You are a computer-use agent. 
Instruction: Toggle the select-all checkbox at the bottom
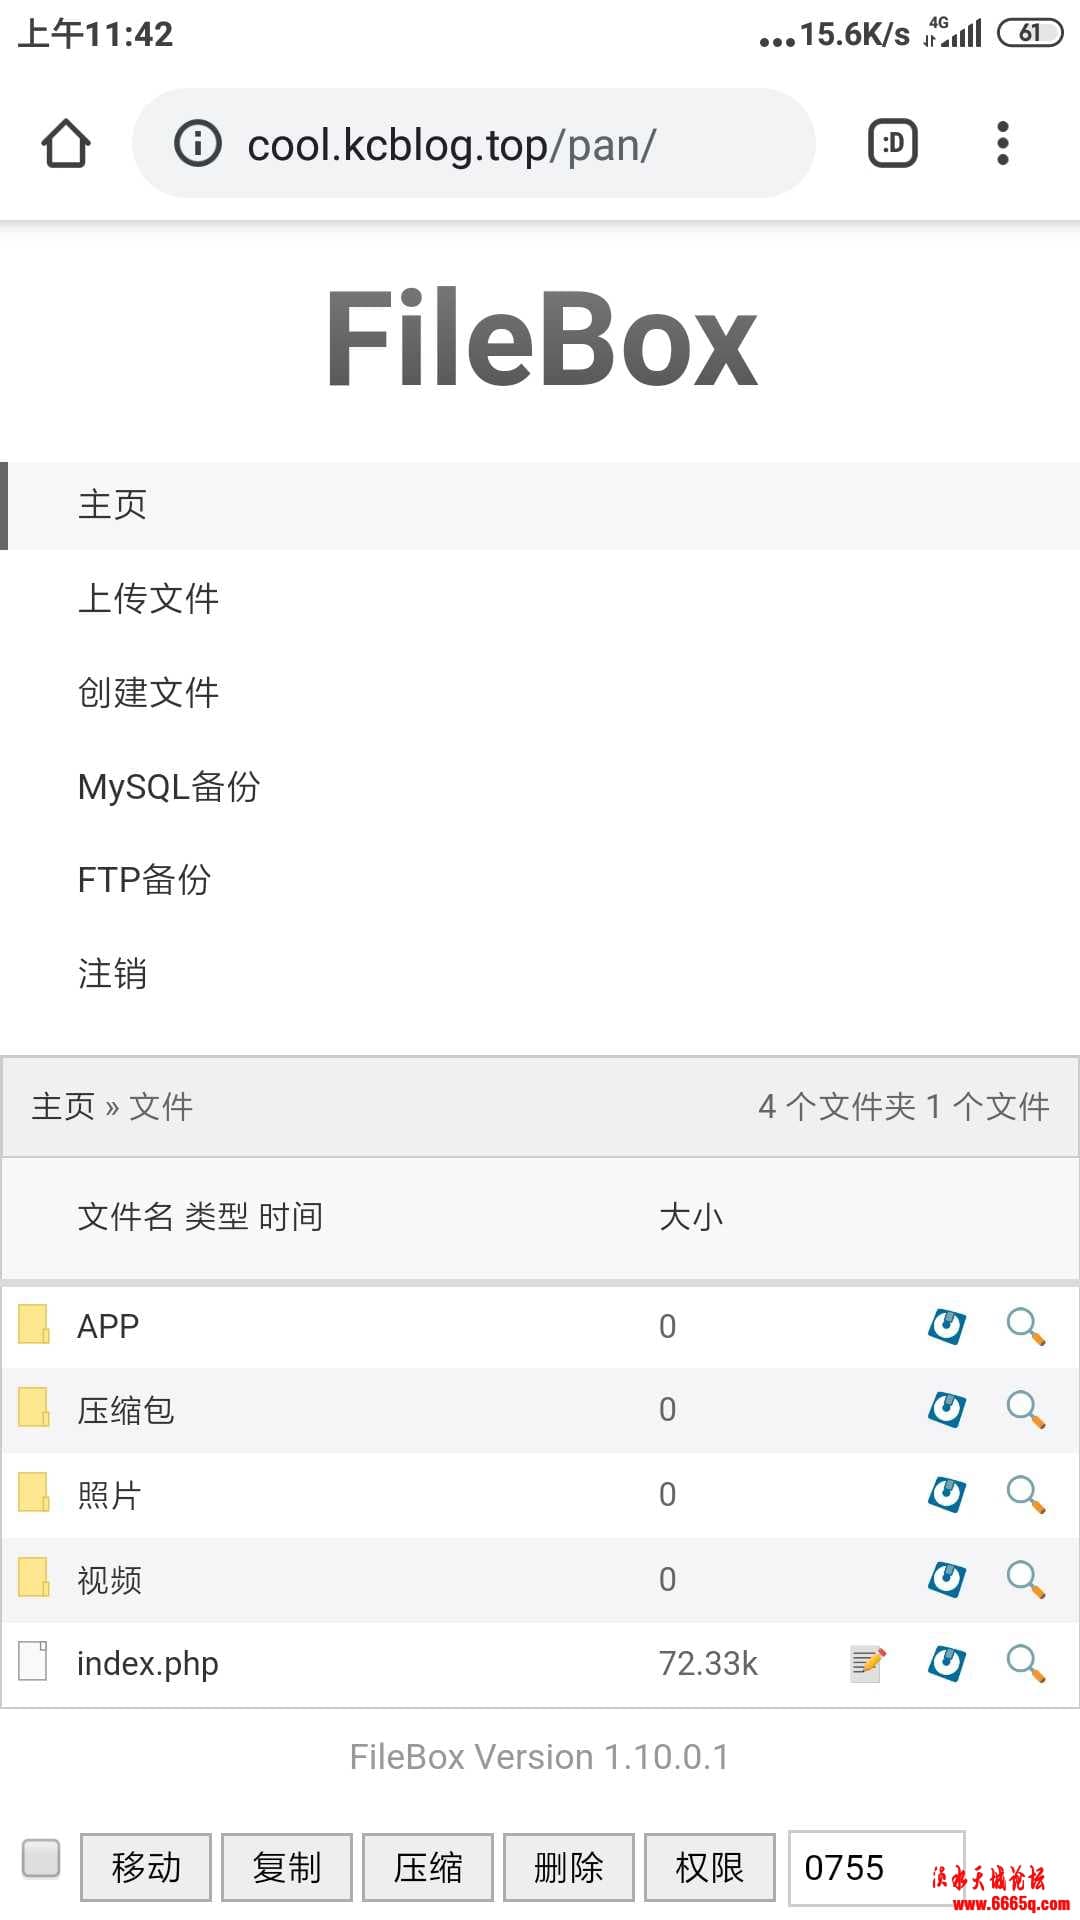[x=41, y=1858]
